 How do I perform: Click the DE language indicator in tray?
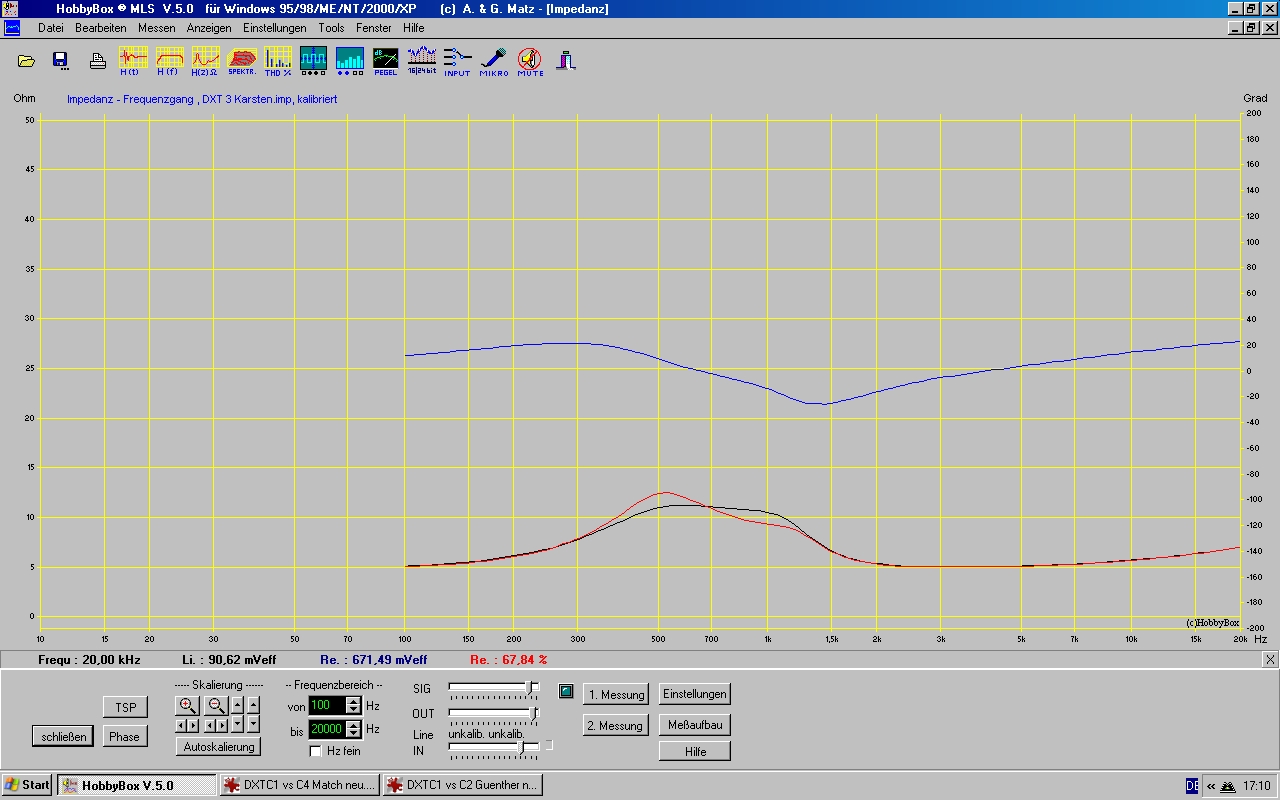1192,785
